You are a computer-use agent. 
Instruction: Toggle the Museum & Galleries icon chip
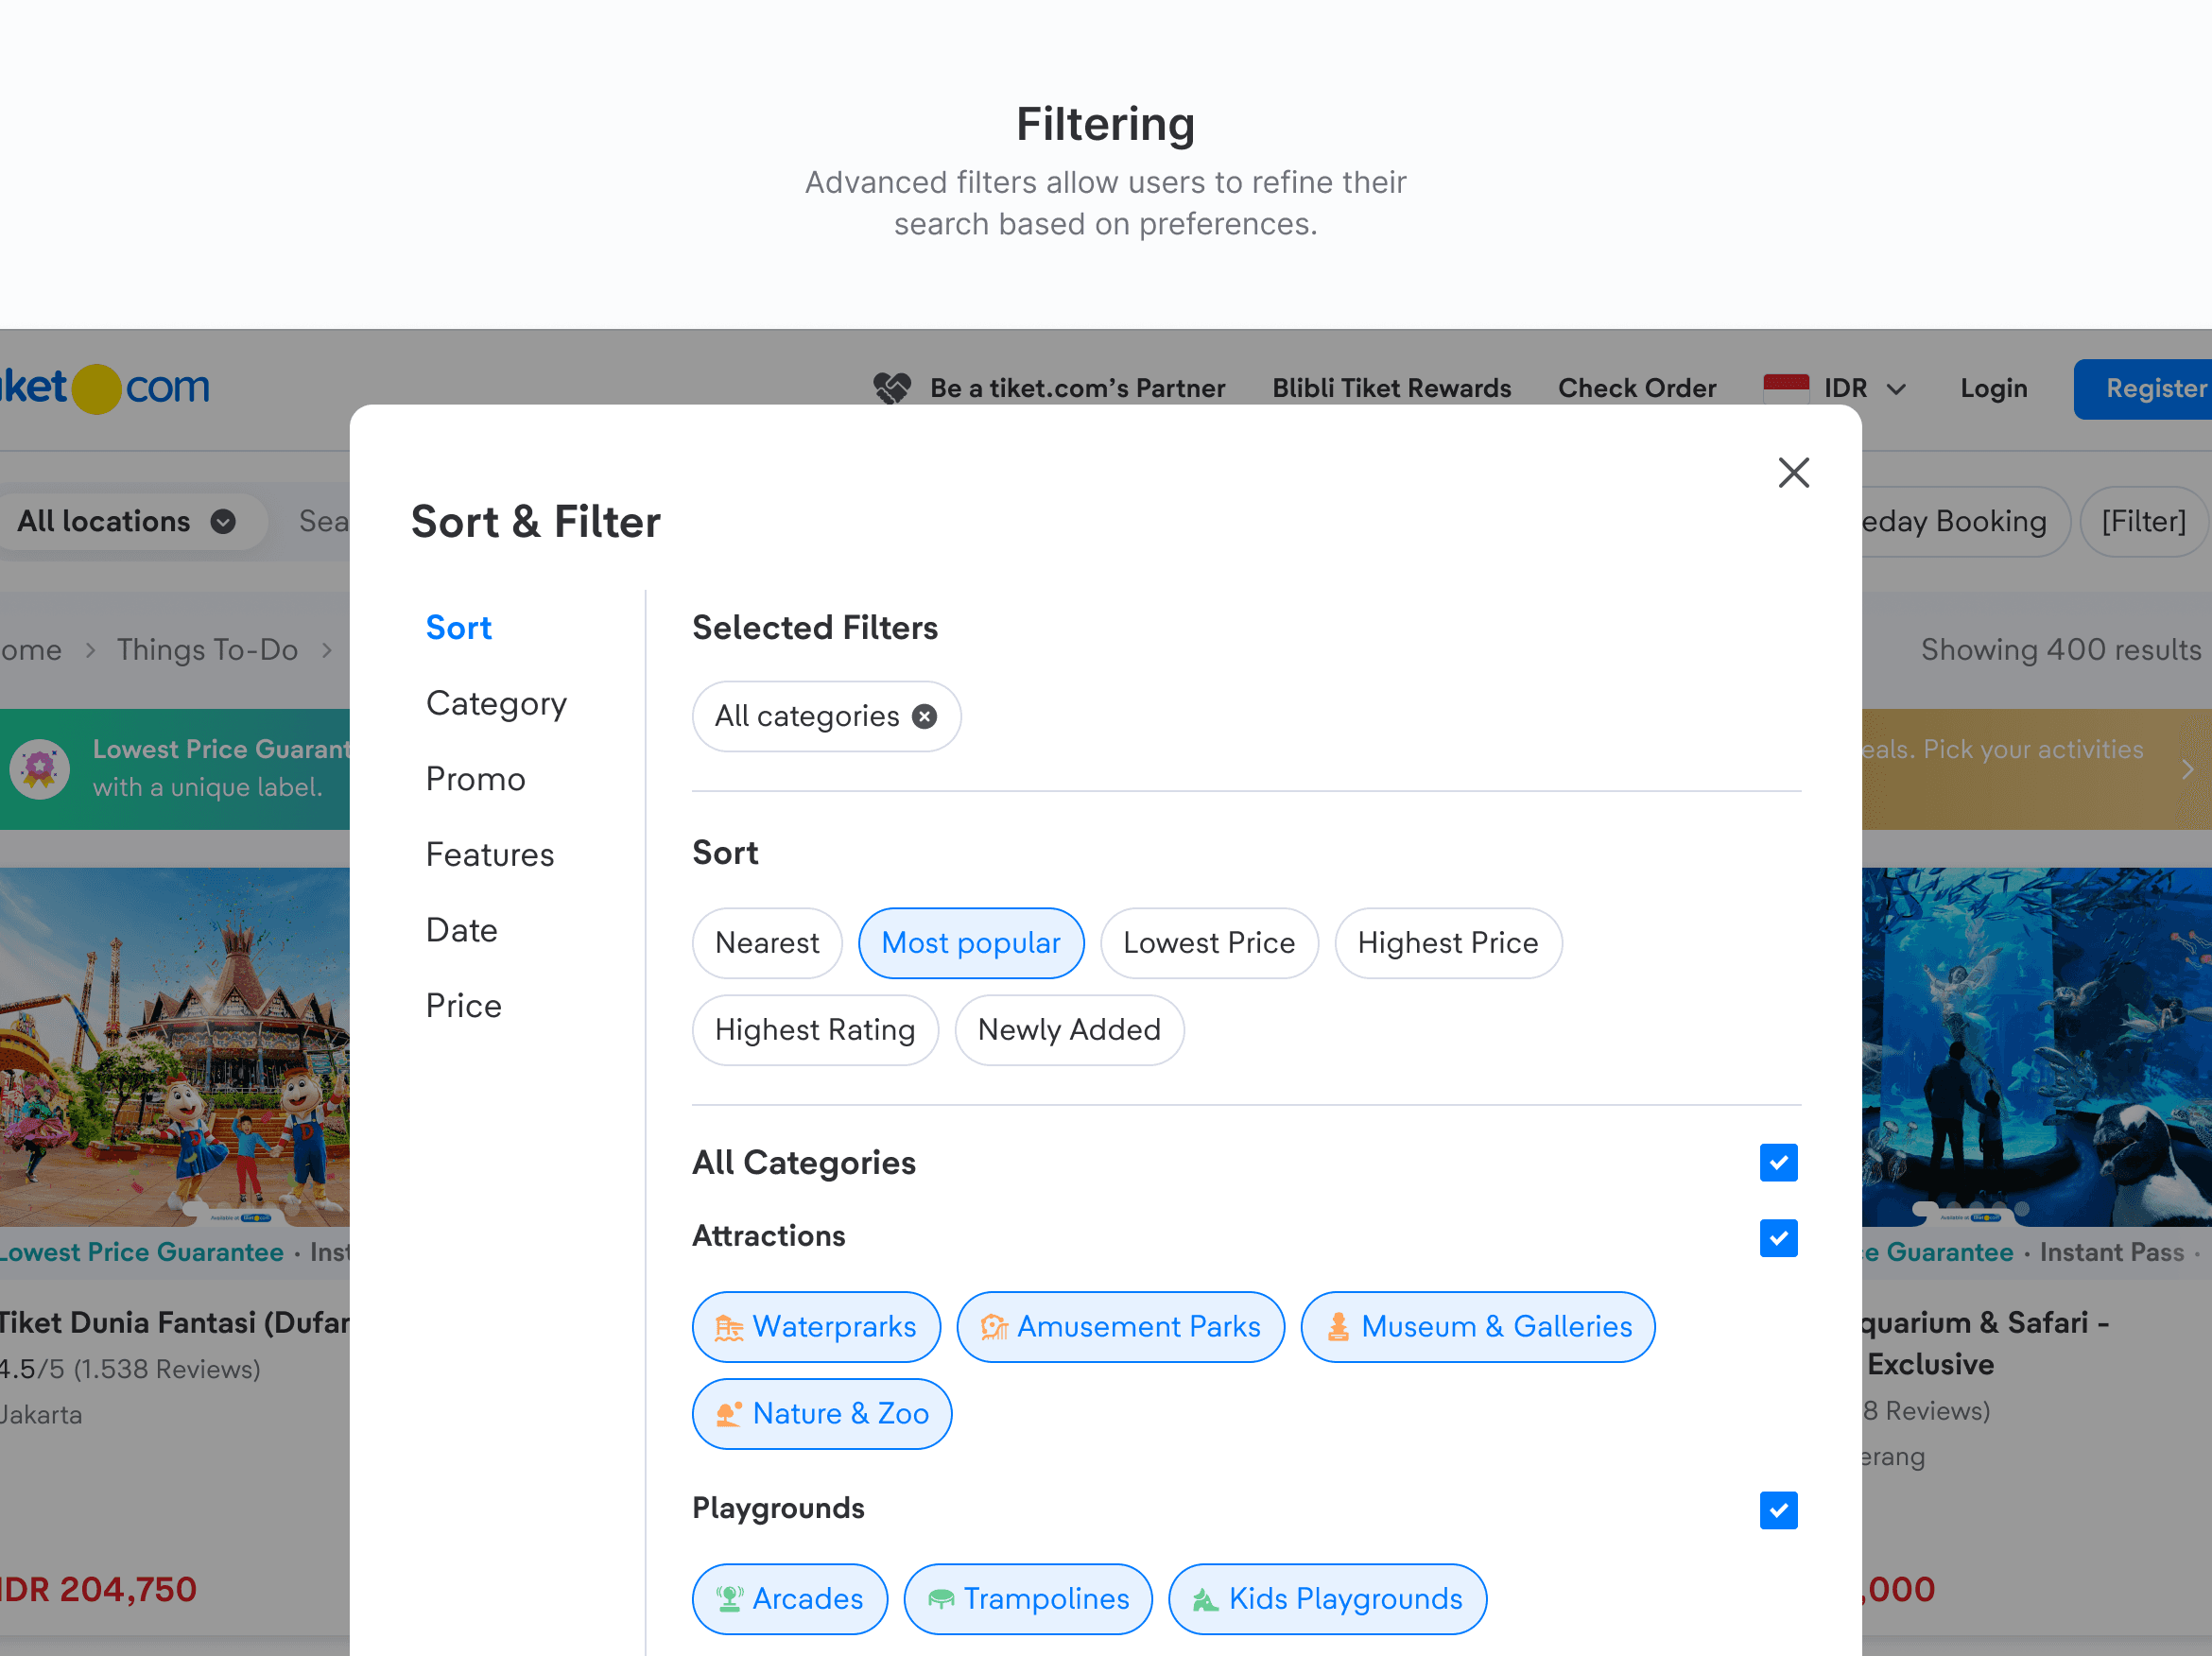1477,1327
